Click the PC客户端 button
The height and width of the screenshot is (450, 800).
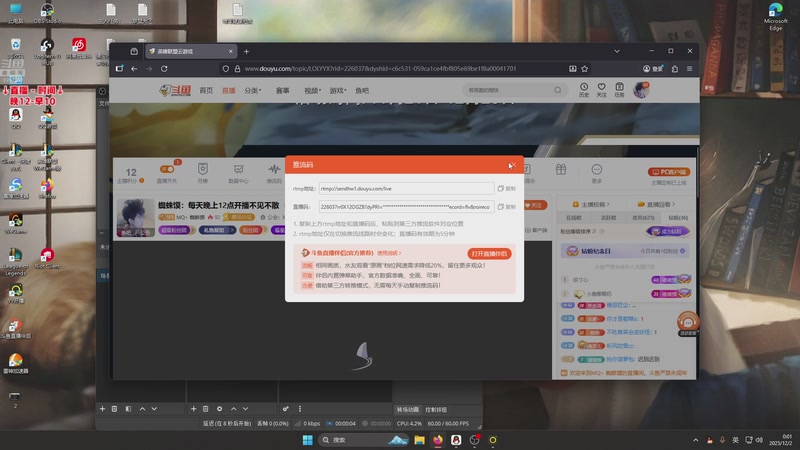tap(669, 172)
